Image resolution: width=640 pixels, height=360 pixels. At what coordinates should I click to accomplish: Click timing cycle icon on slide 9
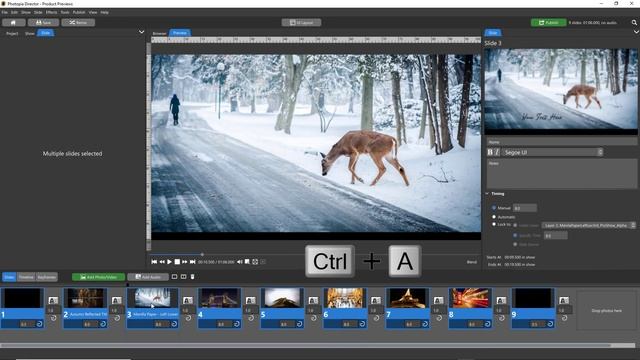[550, 324]
